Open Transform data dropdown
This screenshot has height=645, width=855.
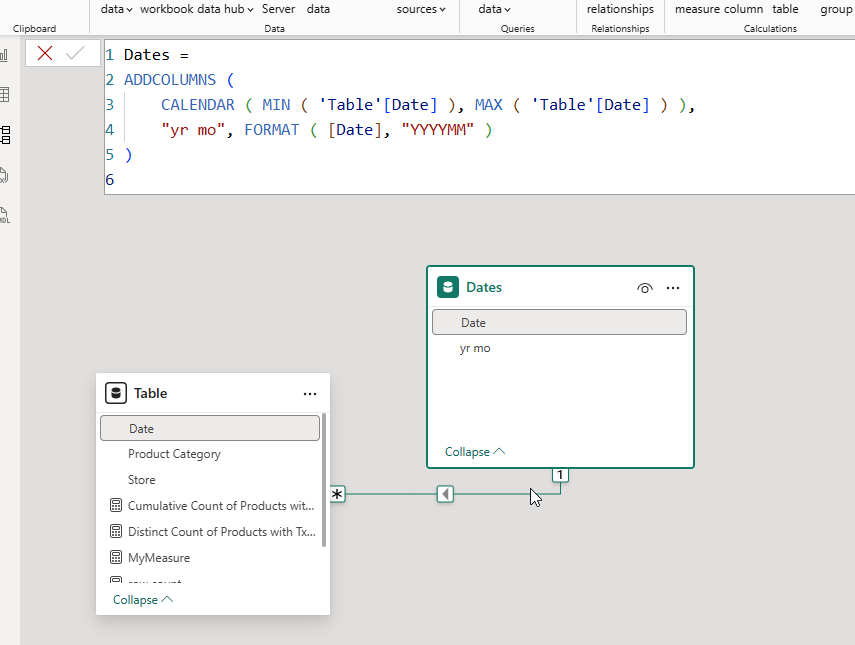[494, 9]
